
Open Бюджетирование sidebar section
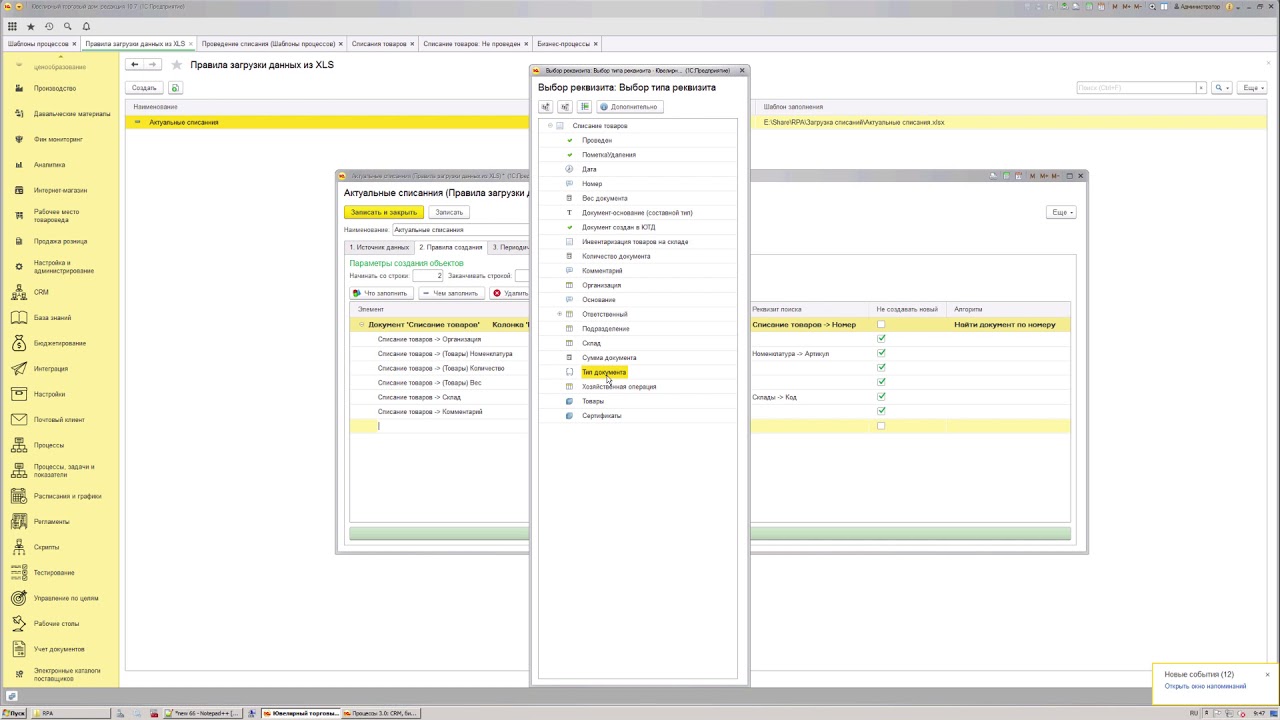pos(60,343)
